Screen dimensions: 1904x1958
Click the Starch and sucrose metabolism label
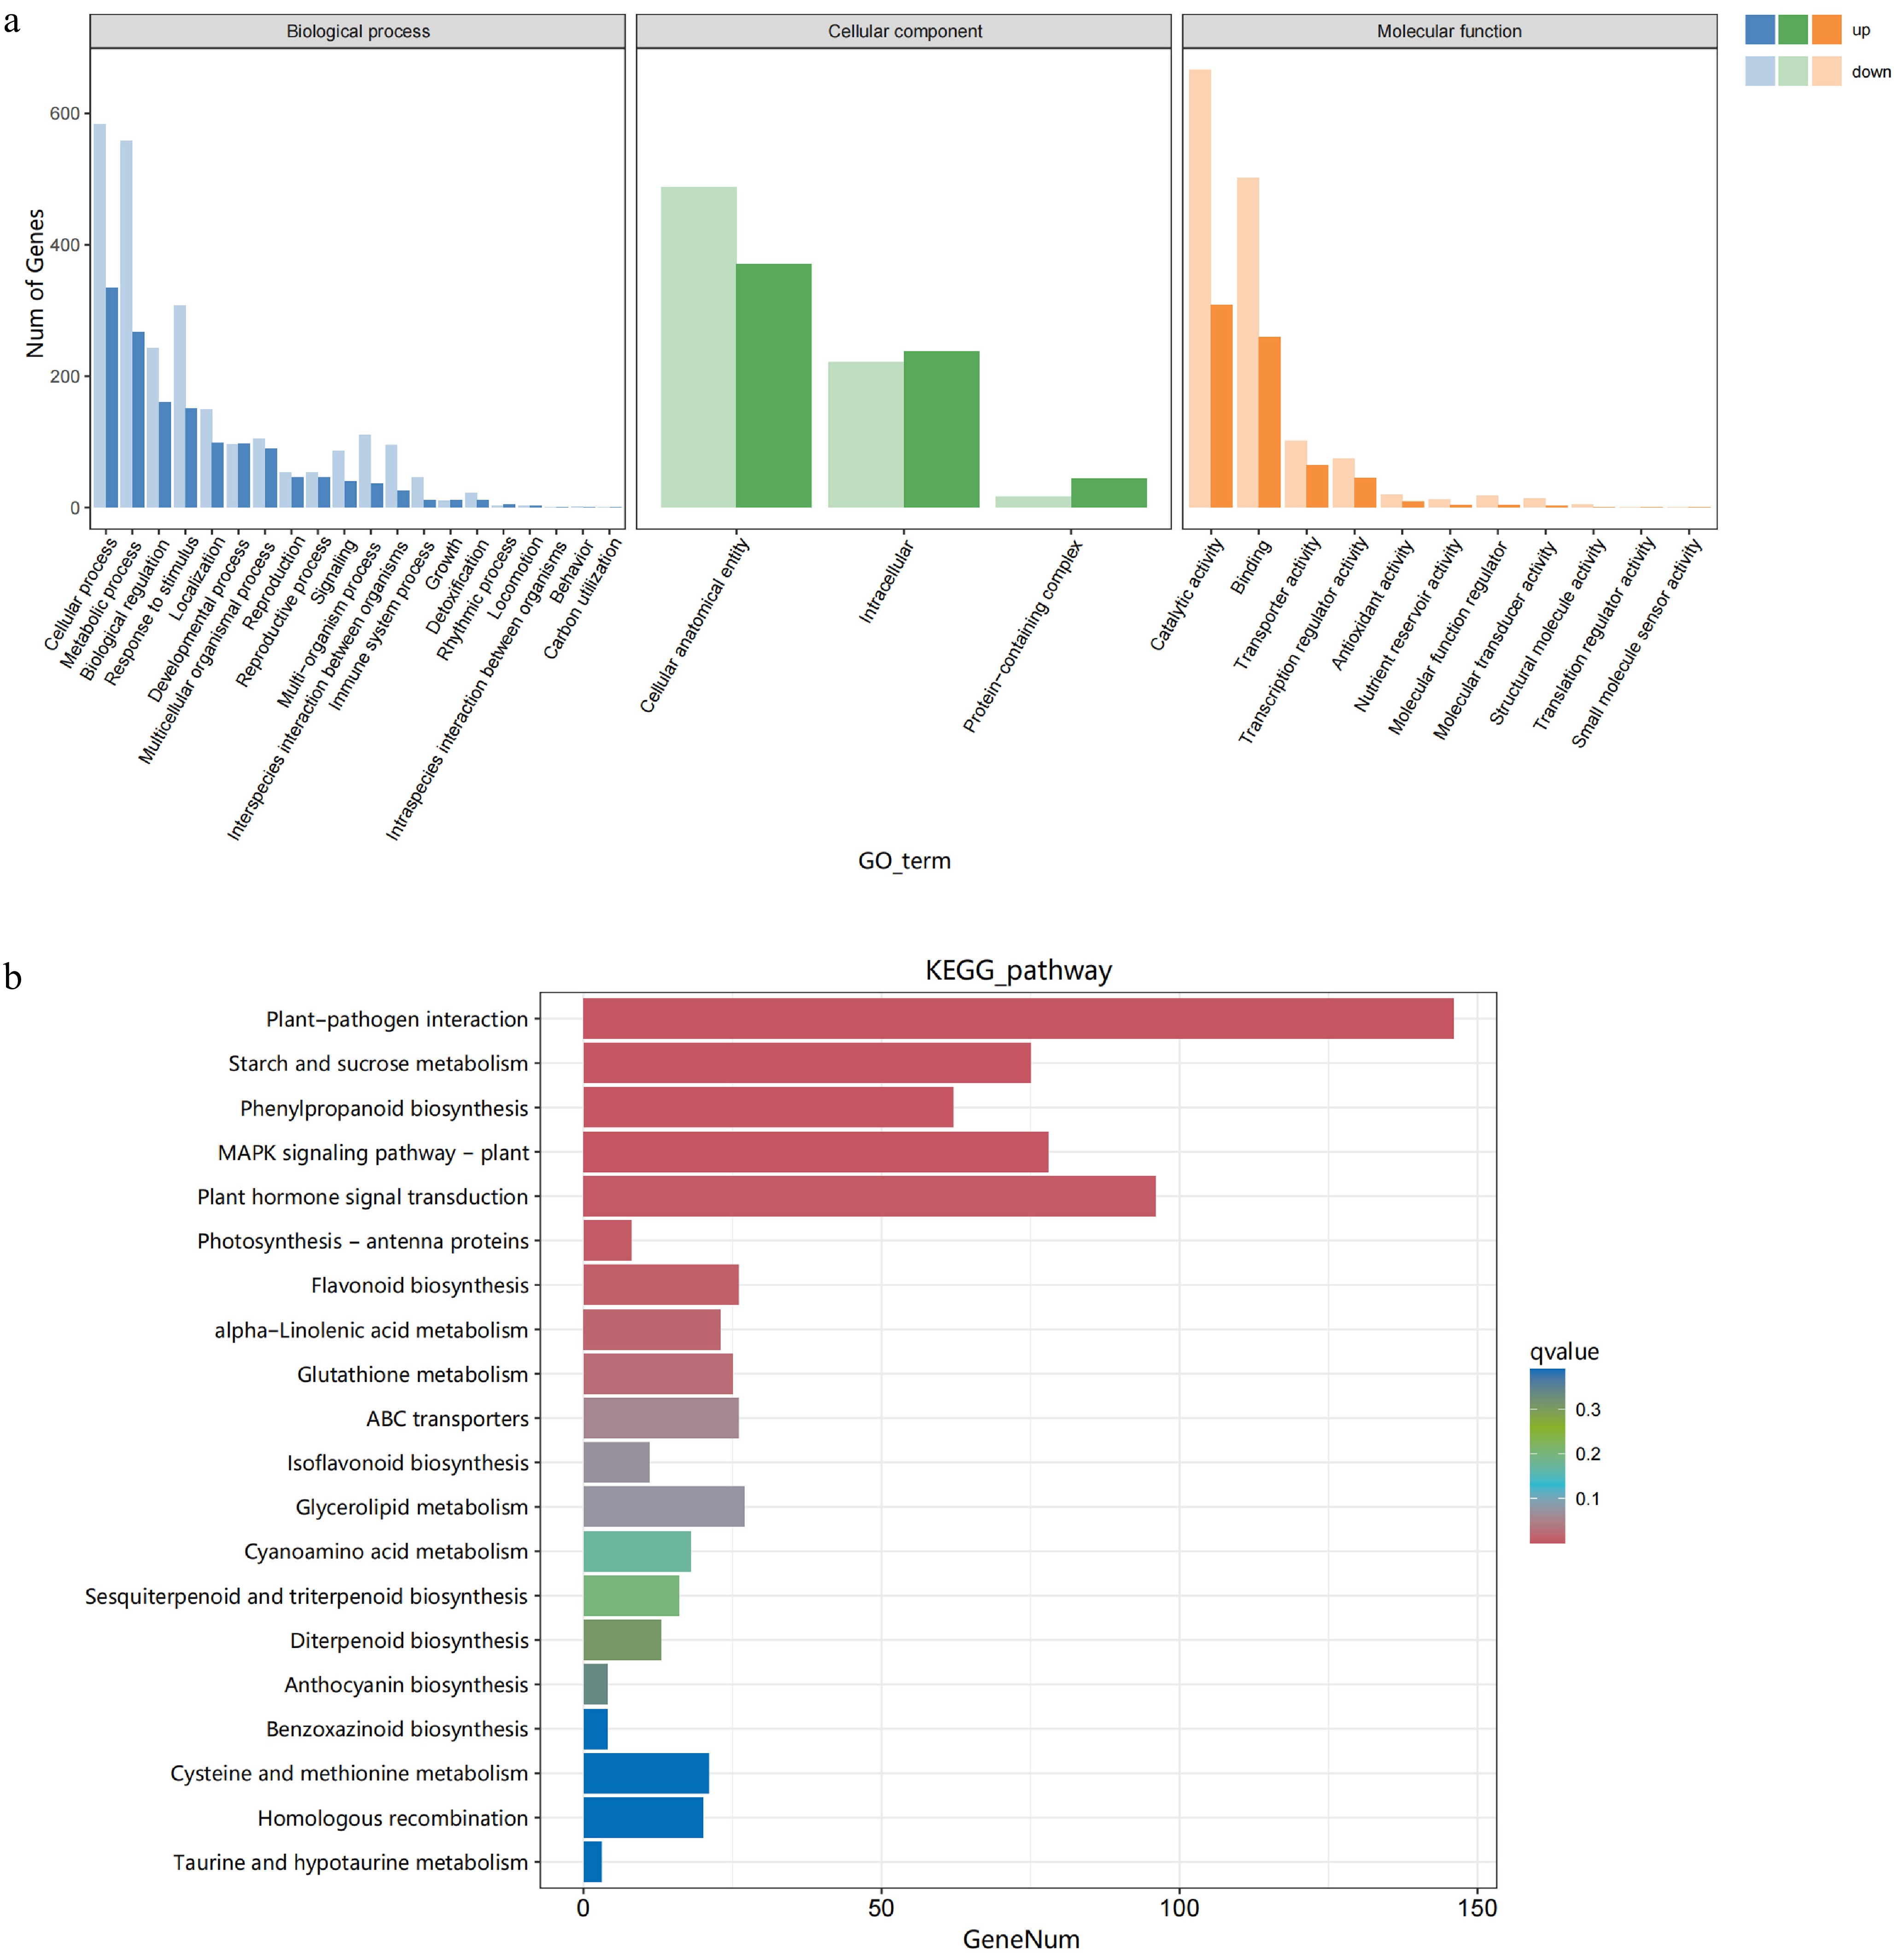tap(378, 1063)
